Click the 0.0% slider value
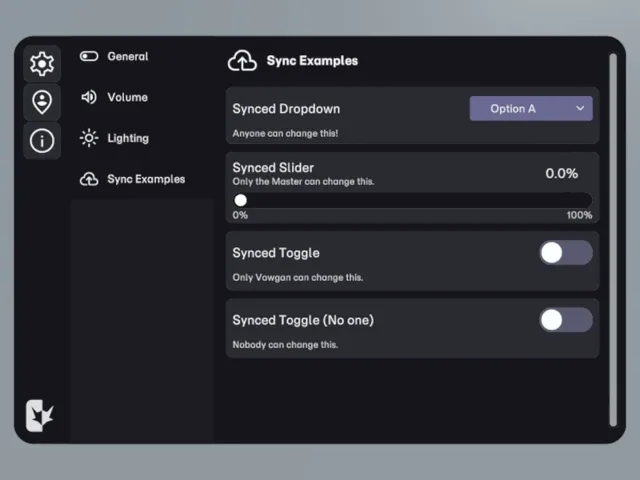The image size is (640, 480). [x=562, y=173]
